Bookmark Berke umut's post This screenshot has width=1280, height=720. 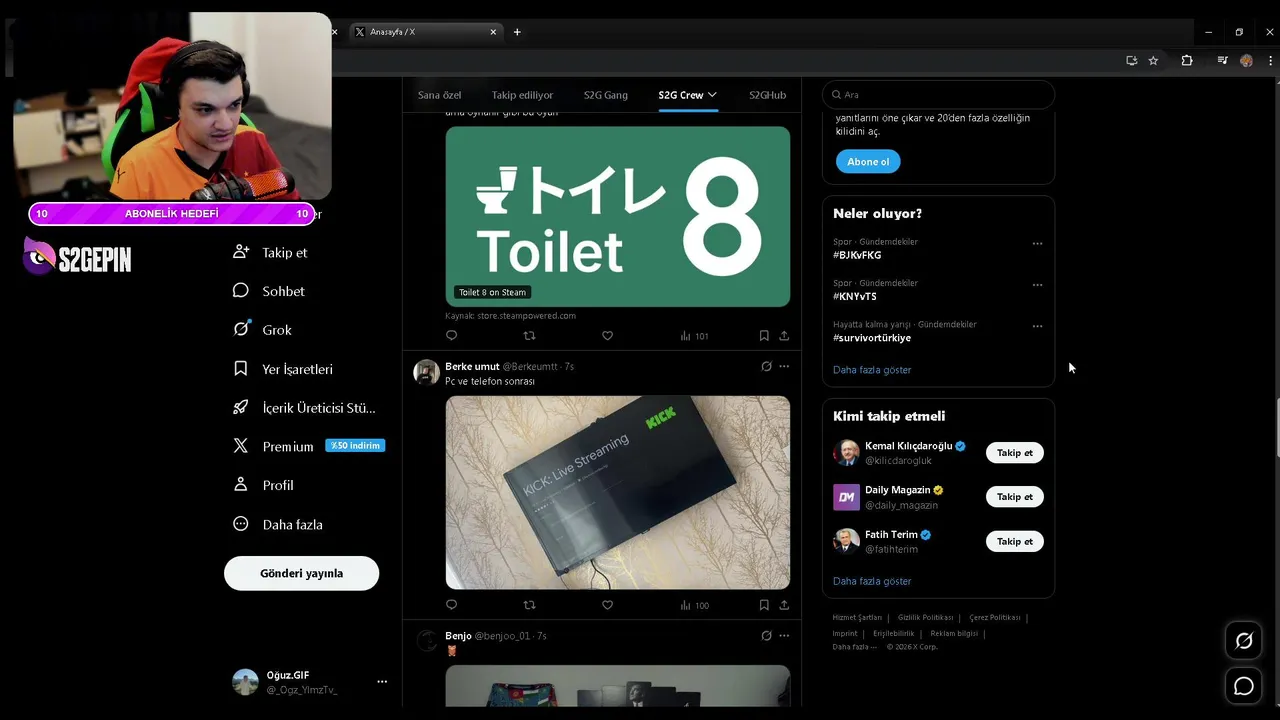[x=764, y=605]
